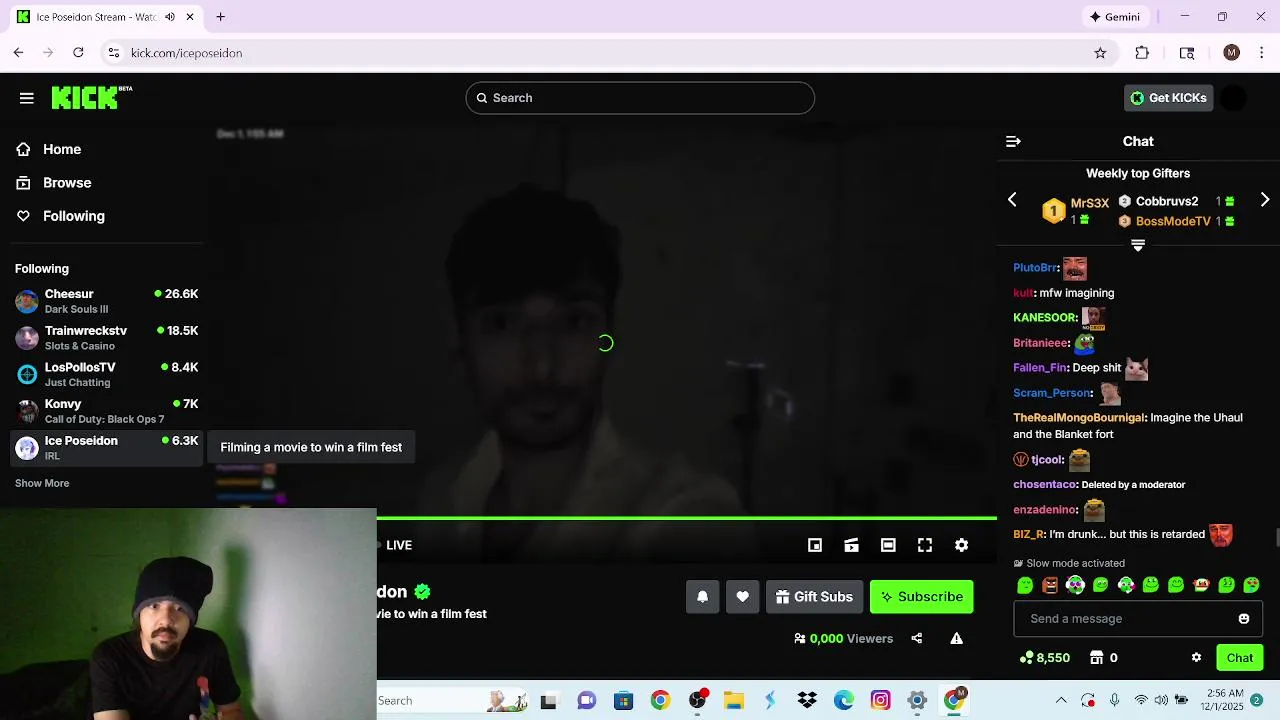Click the report warning icon
The height and width of the screenshot is (720, 1280).
956,638
